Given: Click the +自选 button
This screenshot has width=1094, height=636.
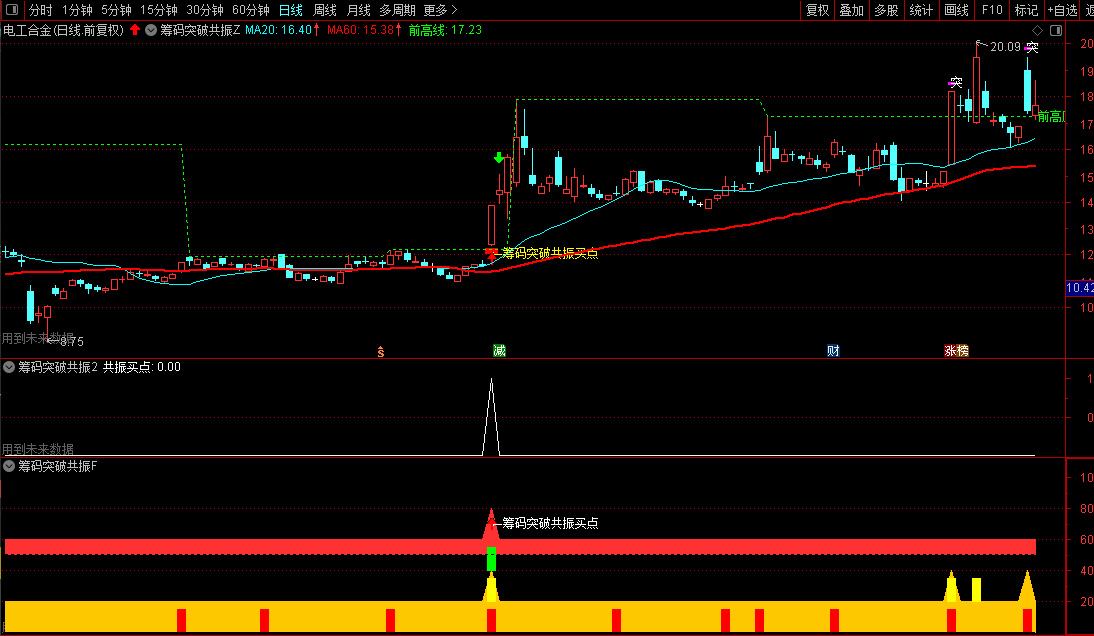Looking at the screenshot, I should pyautogui.click(x=1062, y=10).
